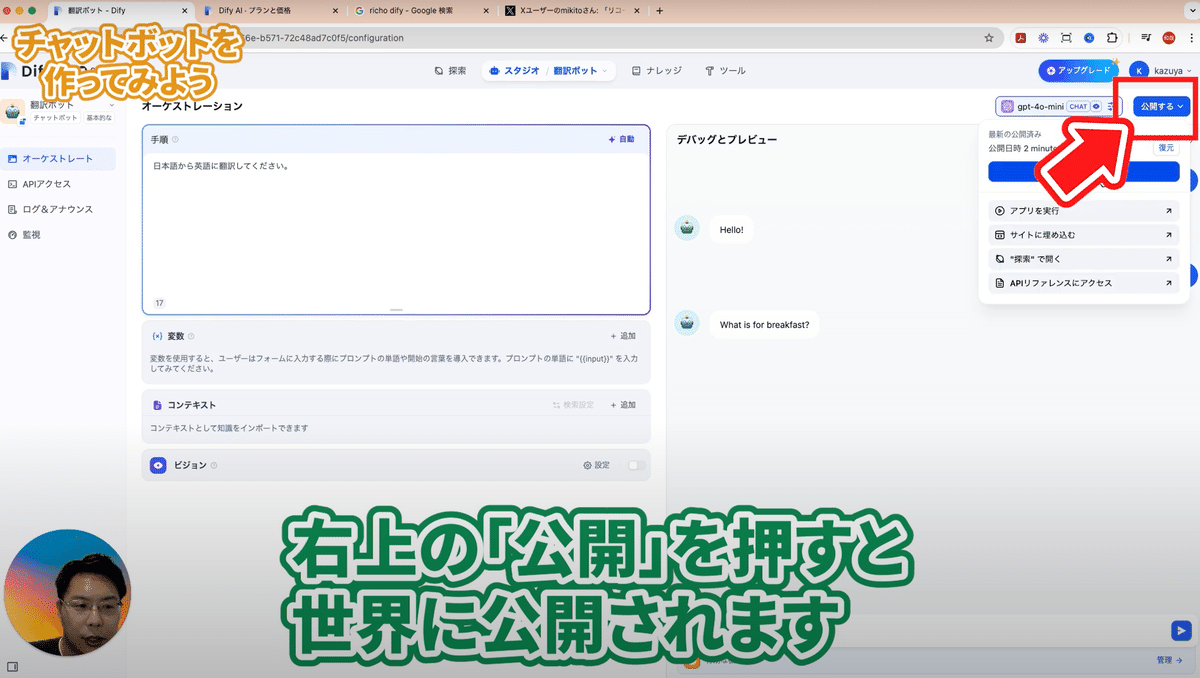The height and width of the screenshot is (678, 1200).
Task: Click 検索設定 in the コンテキスト section
Action: coord(573,405)
